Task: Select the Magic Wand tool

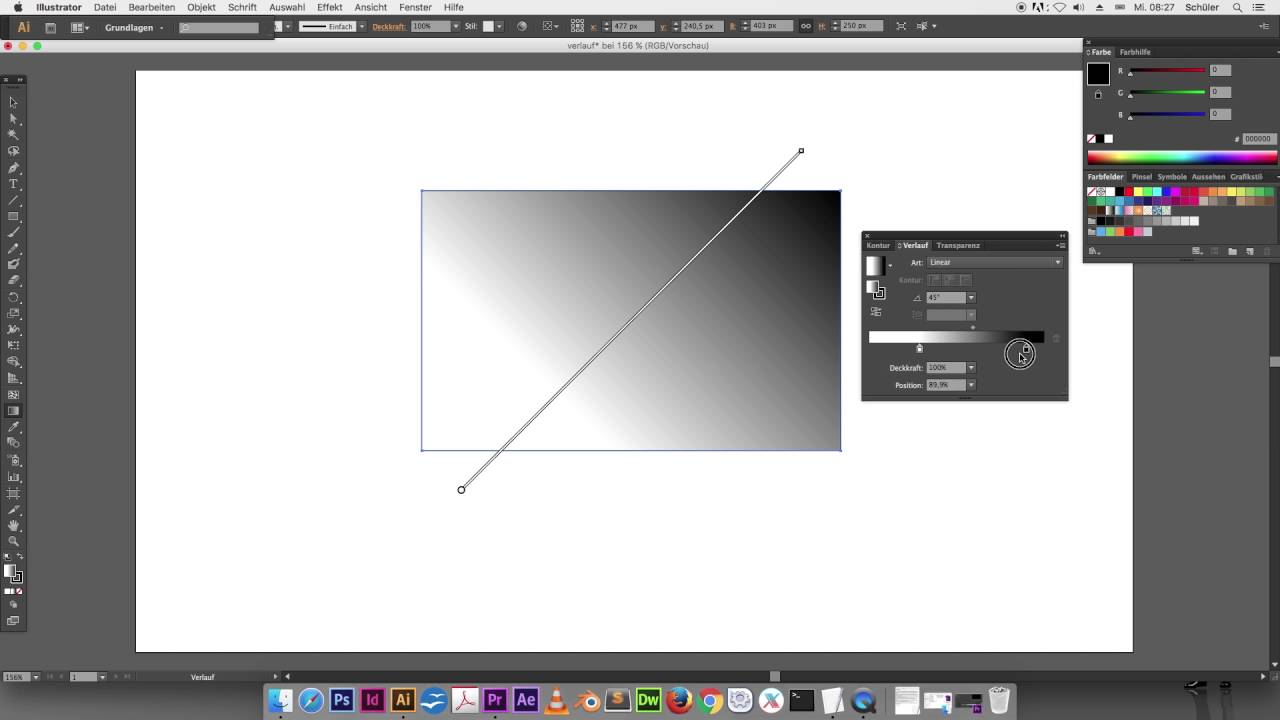Action: 13,135
